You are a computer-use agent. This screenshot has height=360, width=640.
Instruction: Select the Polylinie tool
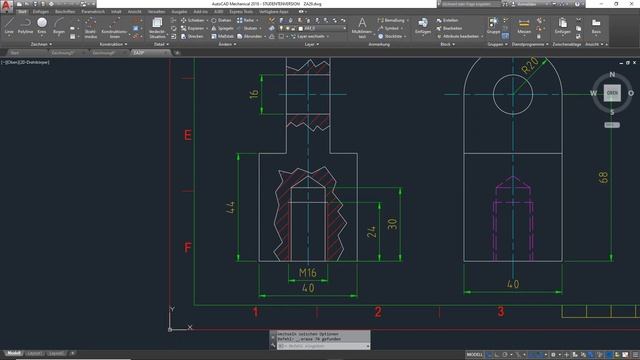25,26
